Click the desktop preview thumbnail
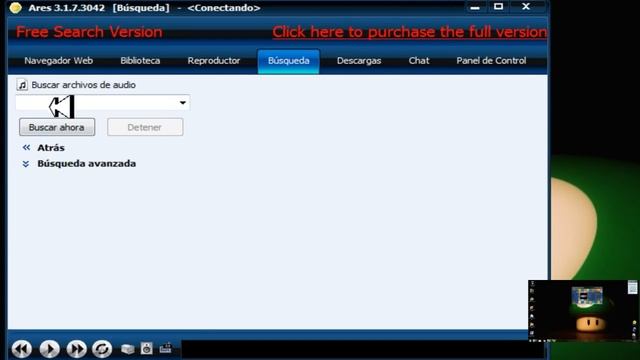Viewport: 640px width, 360px height. click(x=583, y=311)
